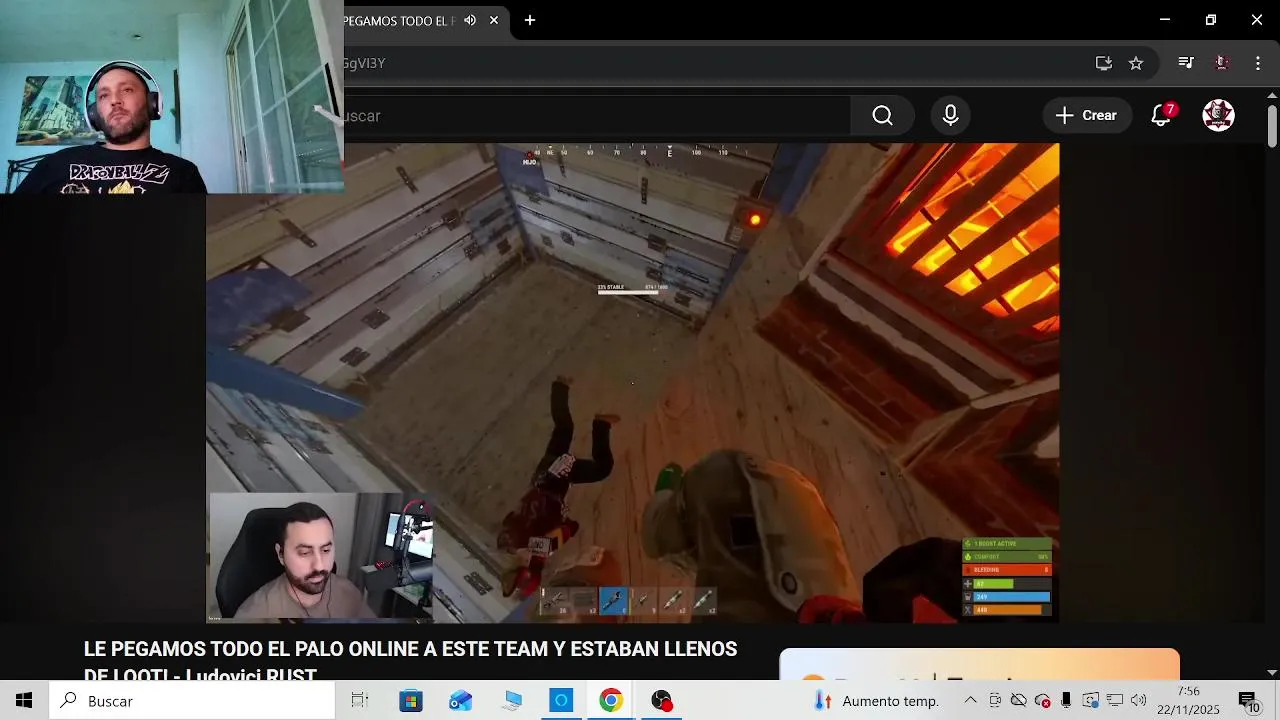Focus the YouTube Buscar search box

(597, 115)
